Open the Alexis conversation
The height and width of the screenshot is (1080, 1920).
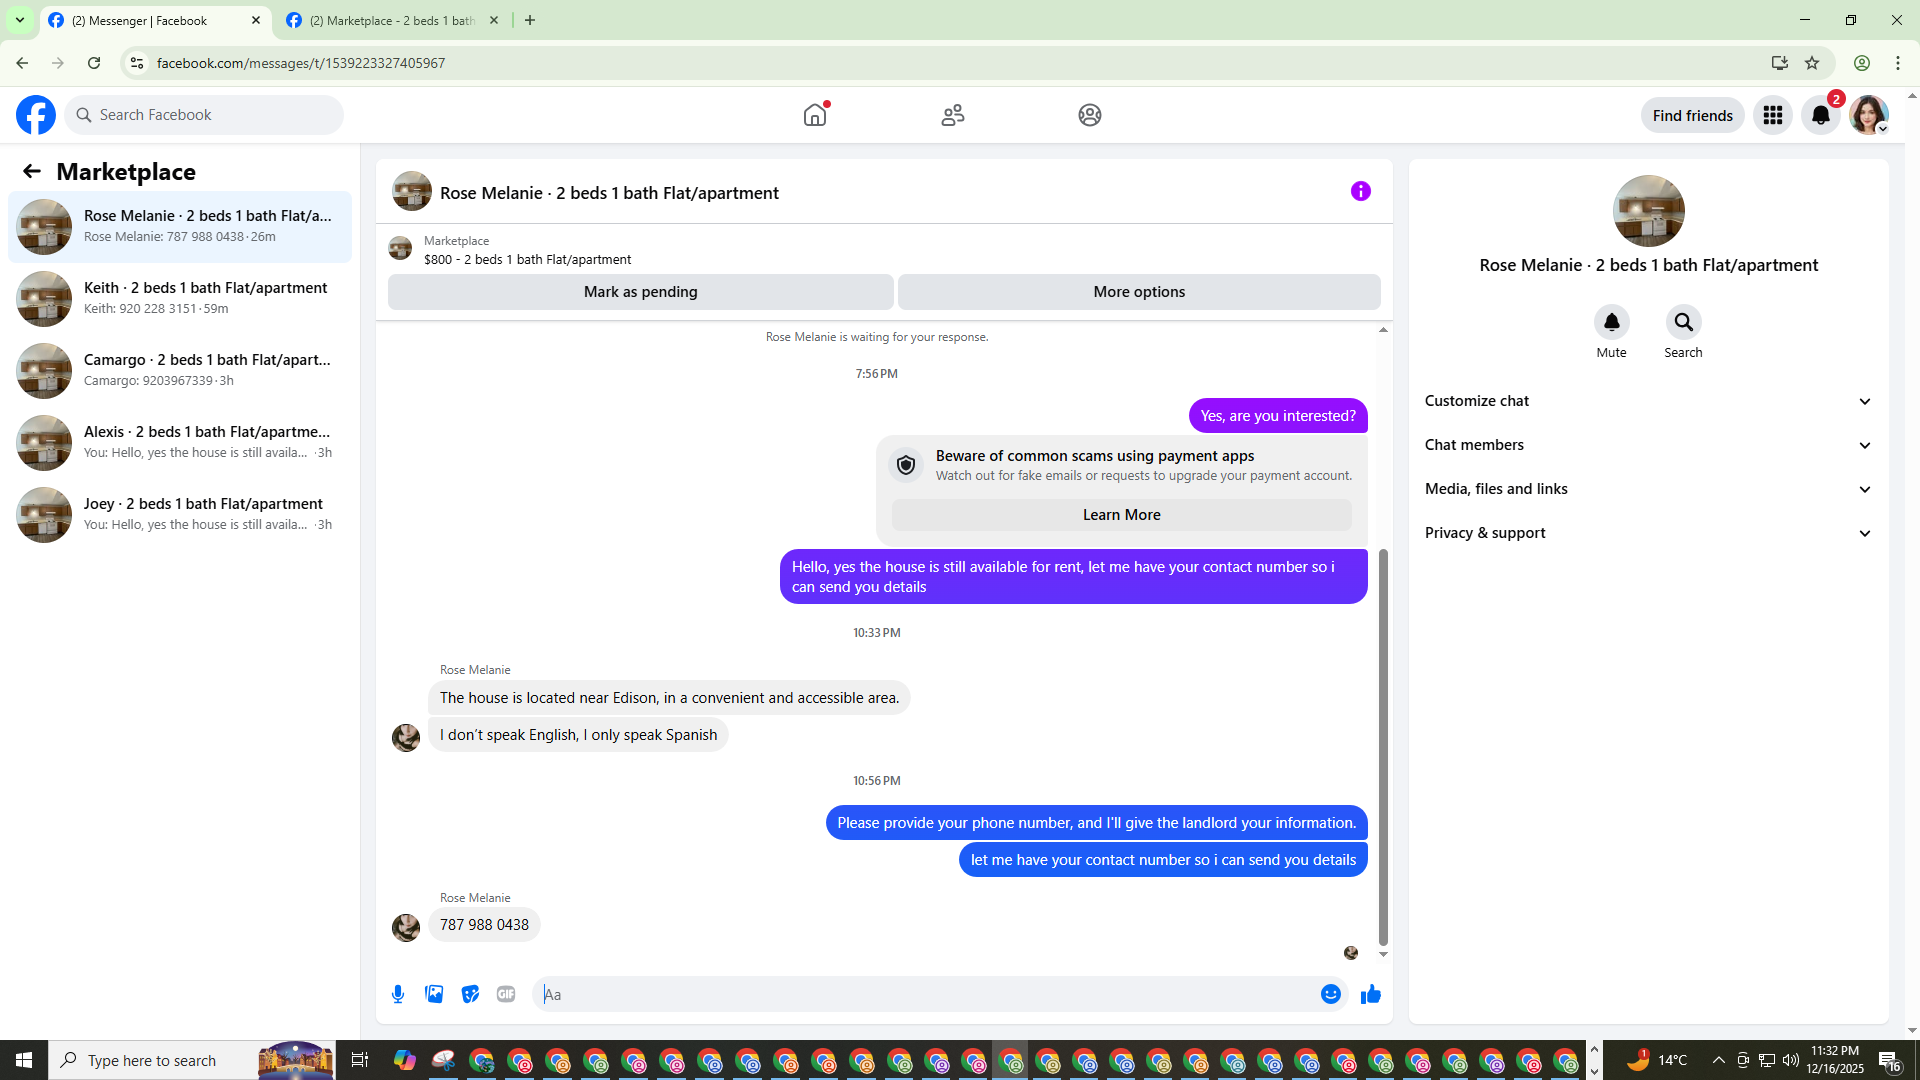point(180,443)
